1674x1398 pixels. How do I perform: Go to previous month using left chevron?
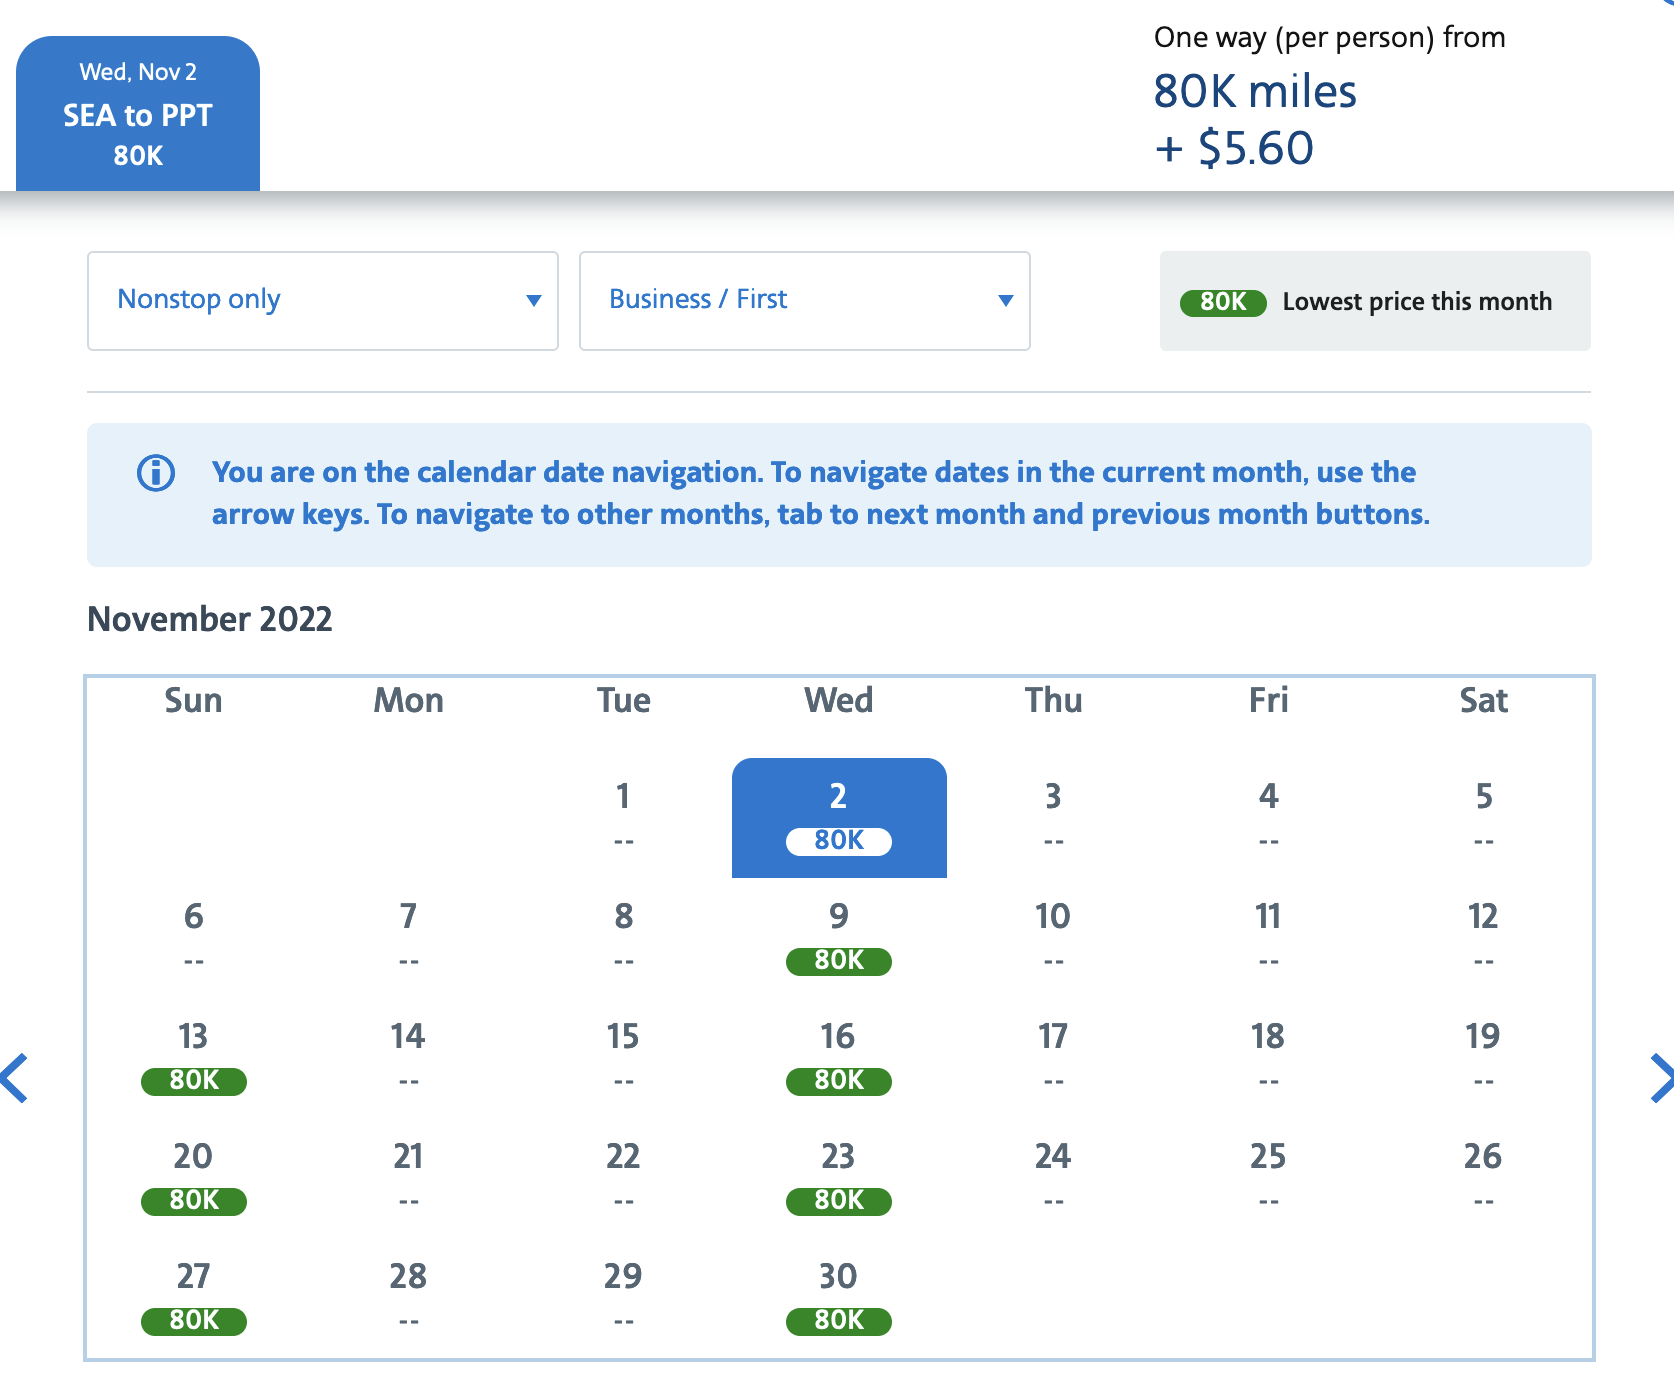pos(16,1078)
